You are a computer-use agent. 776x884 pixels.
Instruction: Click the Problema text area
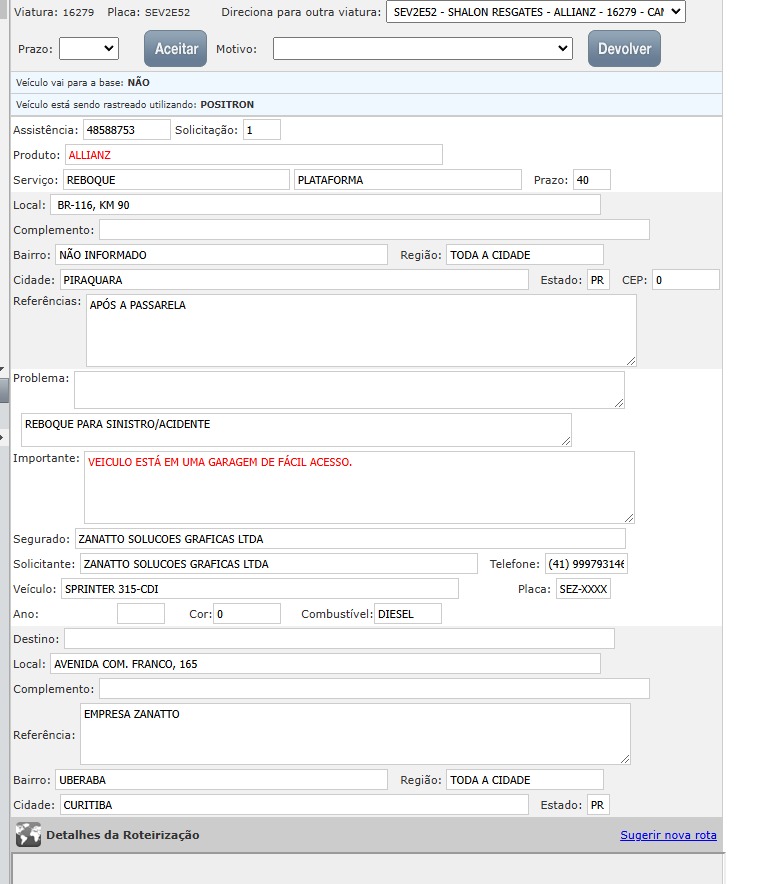click(348, 390)
